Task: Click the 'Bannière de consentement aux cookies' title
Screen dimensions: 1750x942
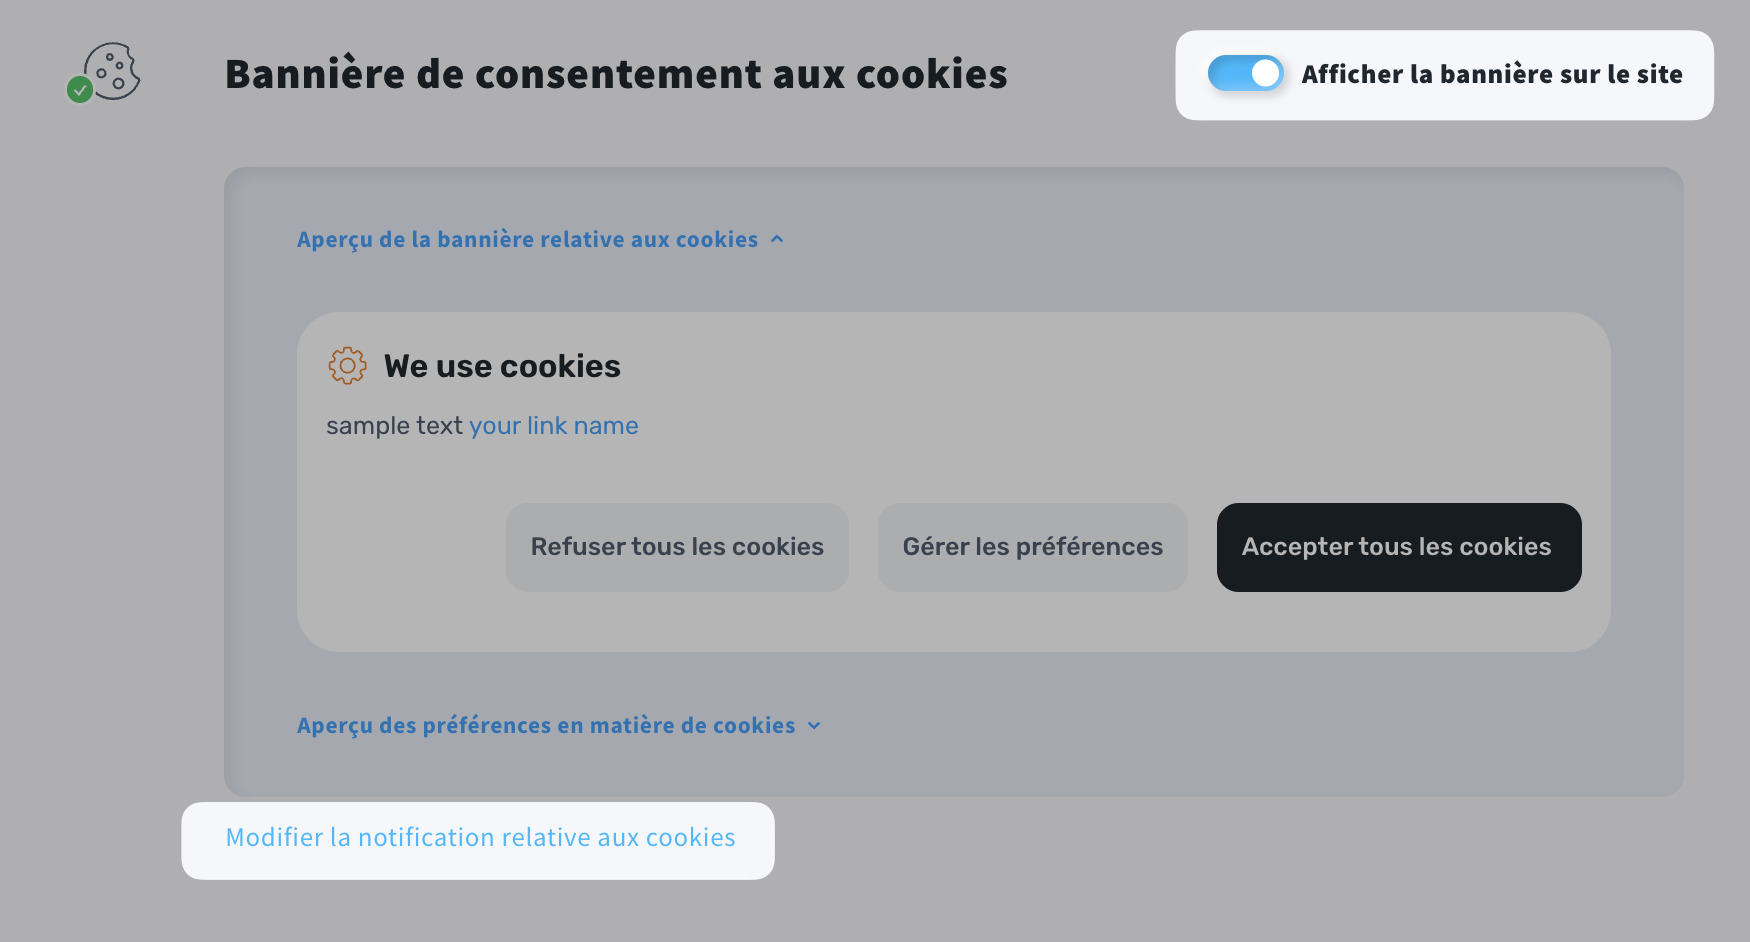Action: [616, 75]
